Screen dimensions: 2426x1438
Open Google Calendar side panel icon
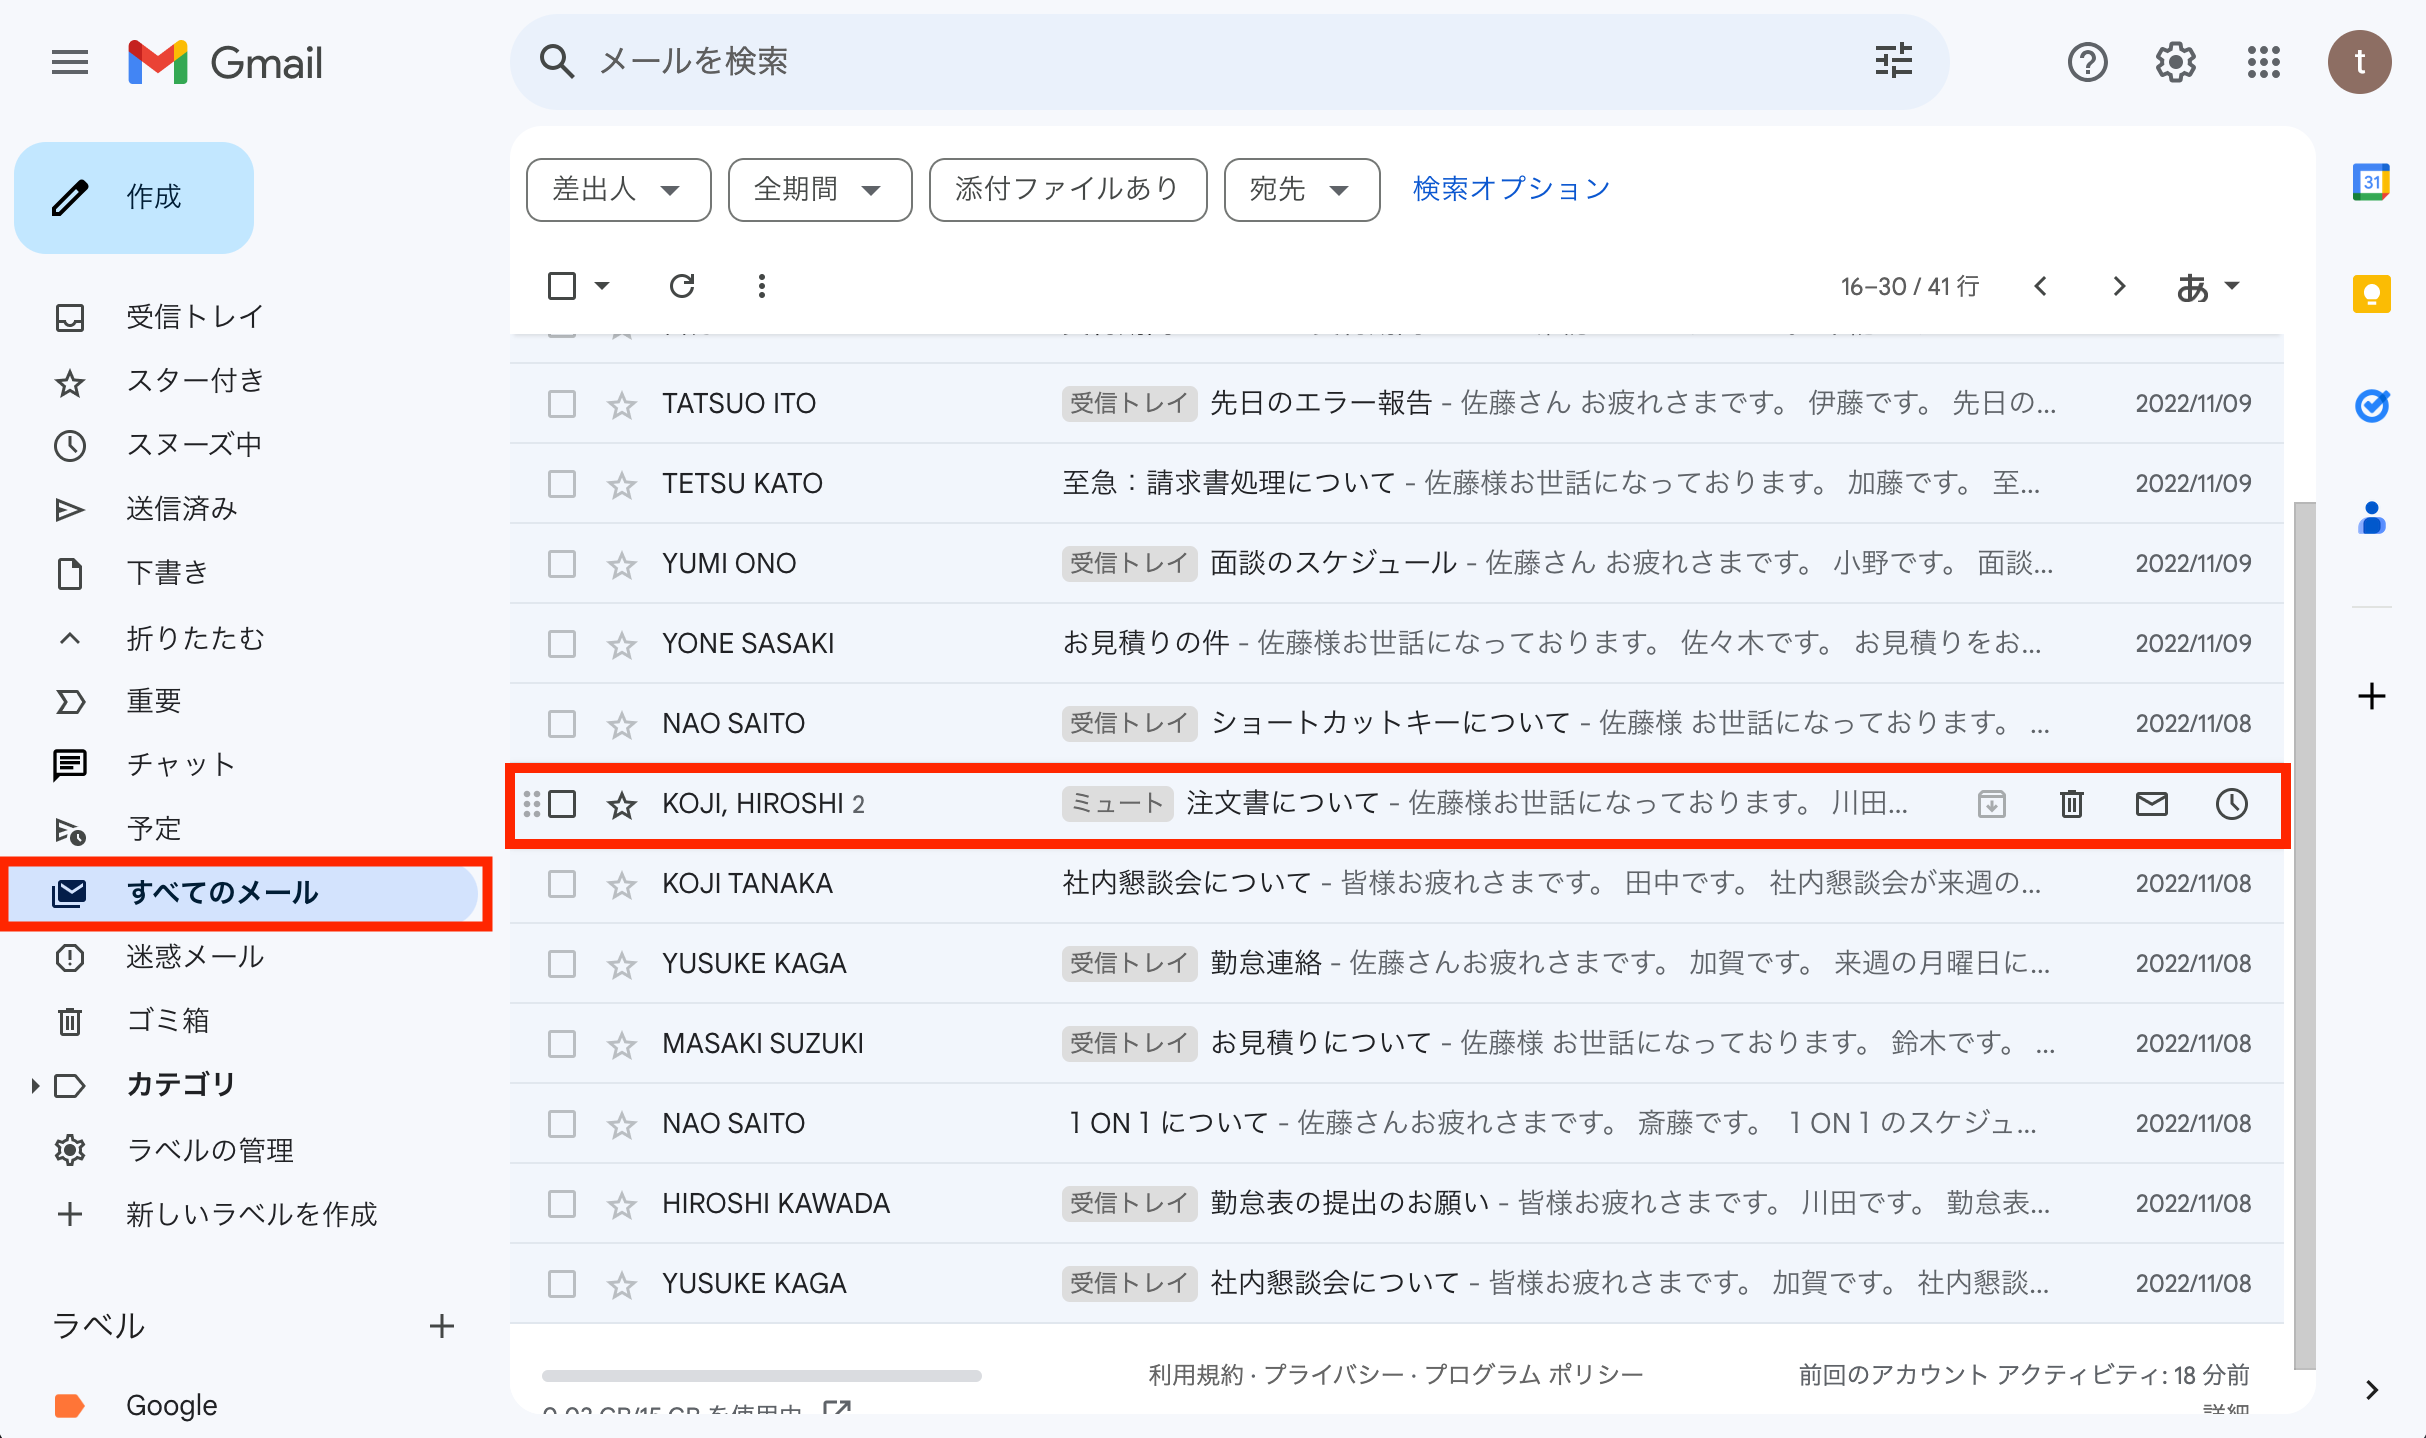pyautogui.click(x=2371, y=183)
